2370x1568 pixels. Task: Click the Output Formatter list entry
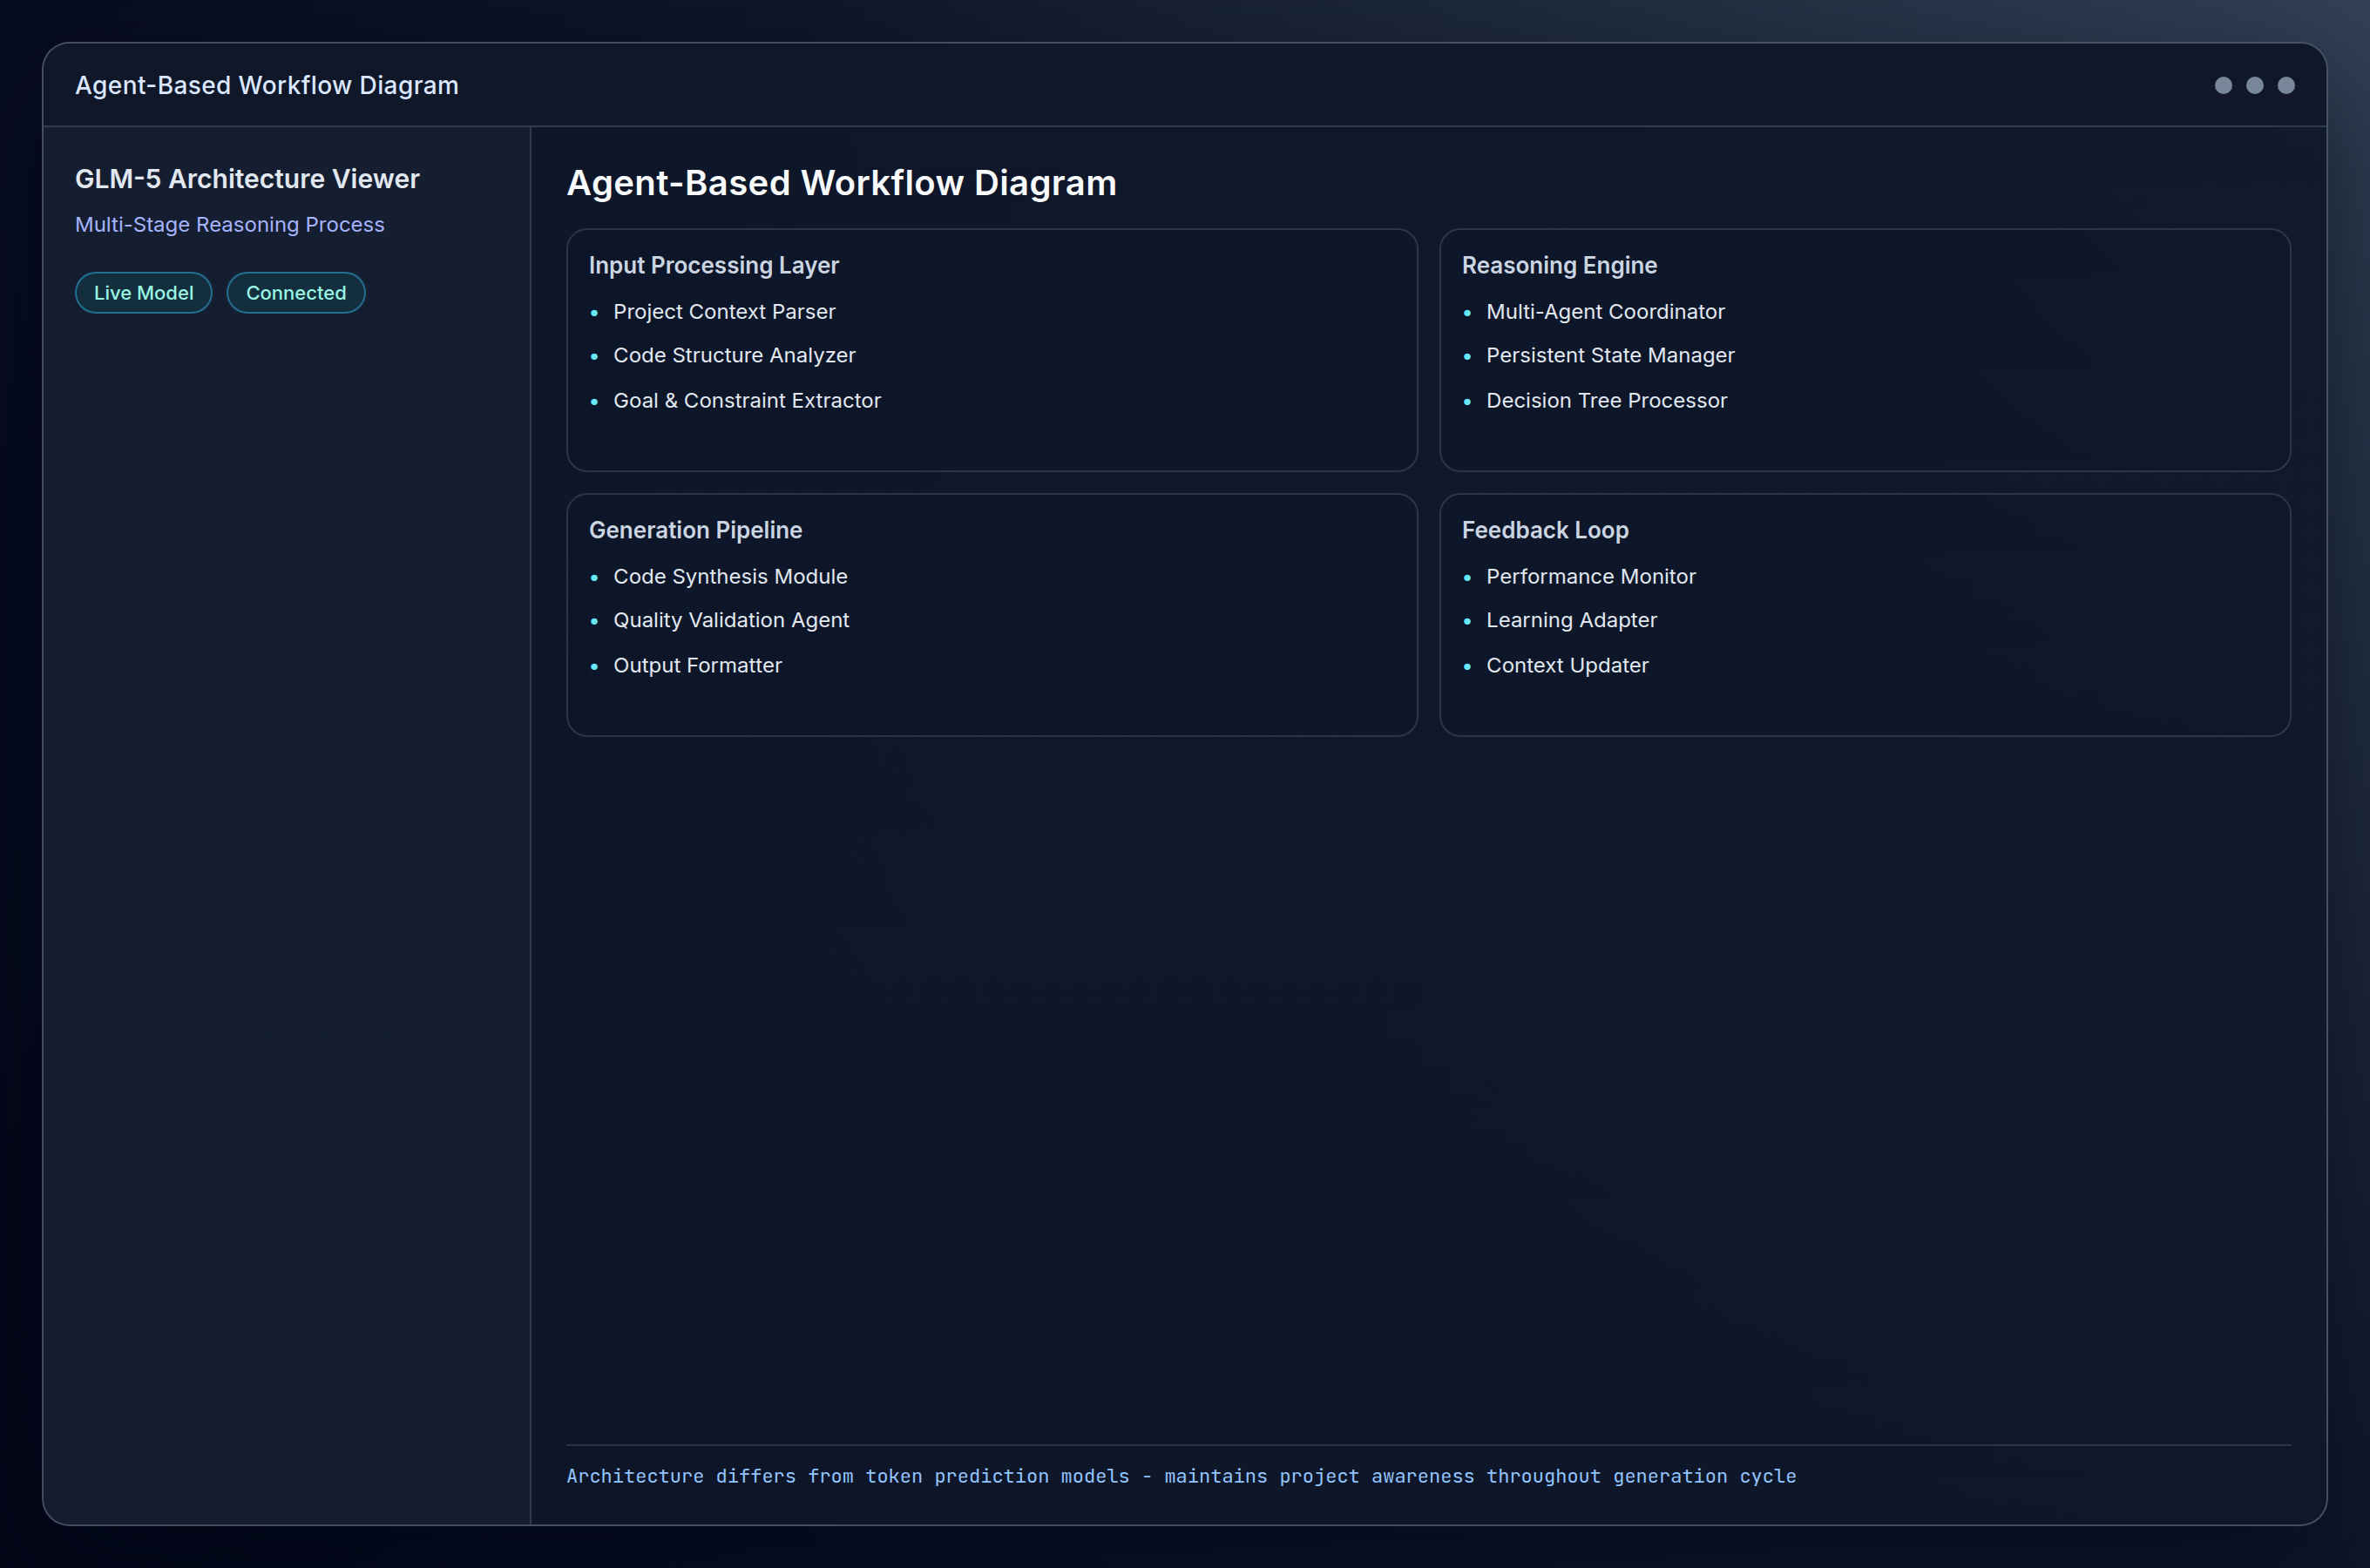pos(697,665)
